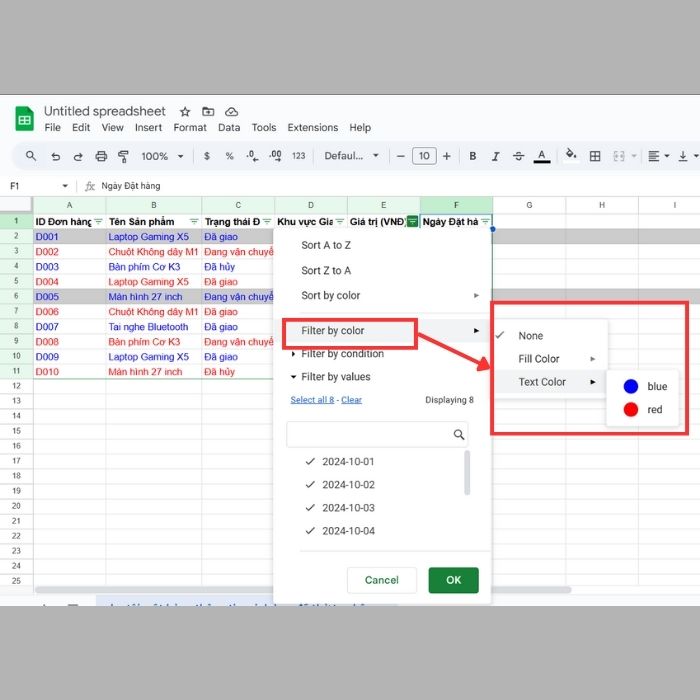Viewport: 700px width, 700px height.
Task: Increase decimal places
Action: [x=275, y=156]
